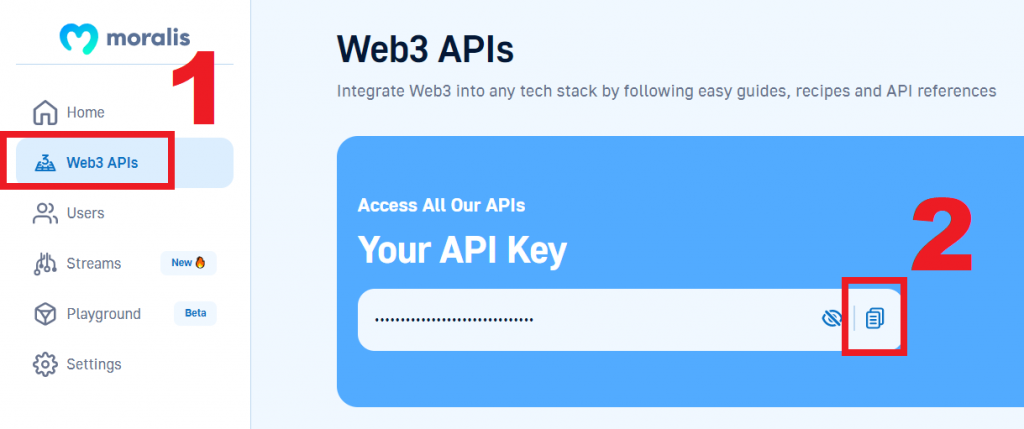
Task: Click the New badge beside Streams
Action: pos(189,263)
